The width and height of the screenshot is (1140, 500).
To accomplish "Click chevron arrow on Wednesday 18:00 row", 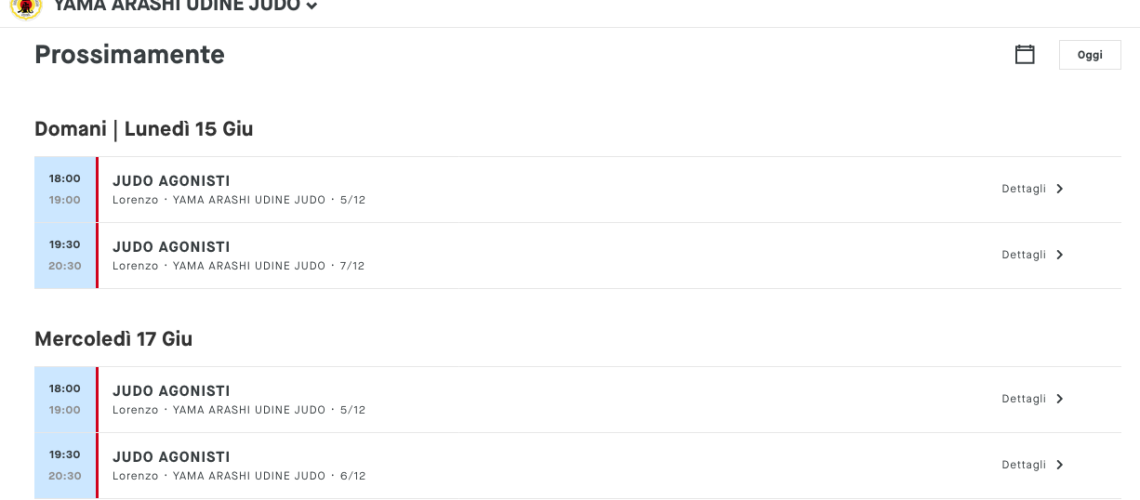I will click(1059, 399).
